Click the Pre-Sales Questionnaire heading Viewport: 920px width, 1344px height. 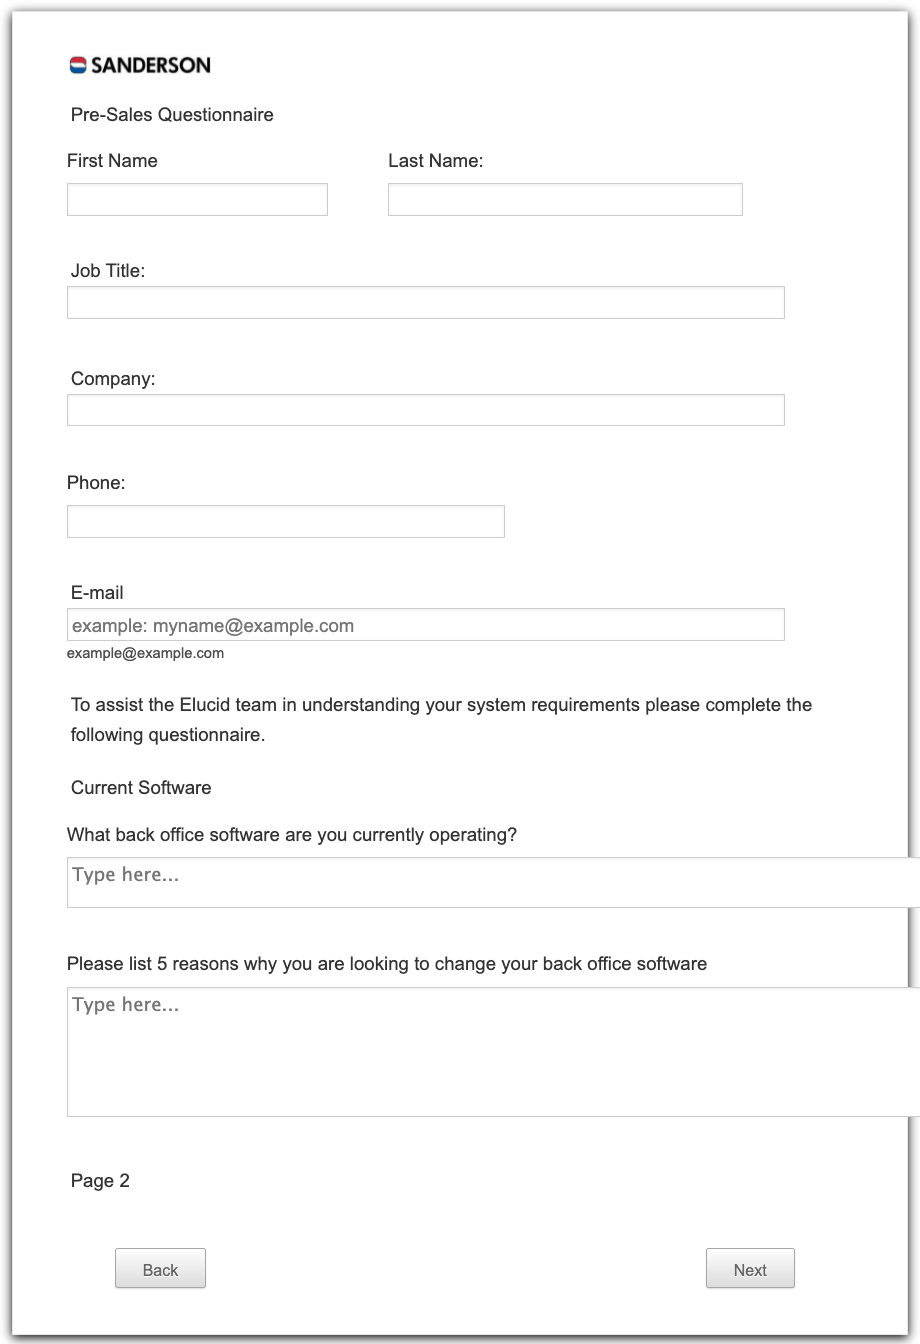point(172,115)
